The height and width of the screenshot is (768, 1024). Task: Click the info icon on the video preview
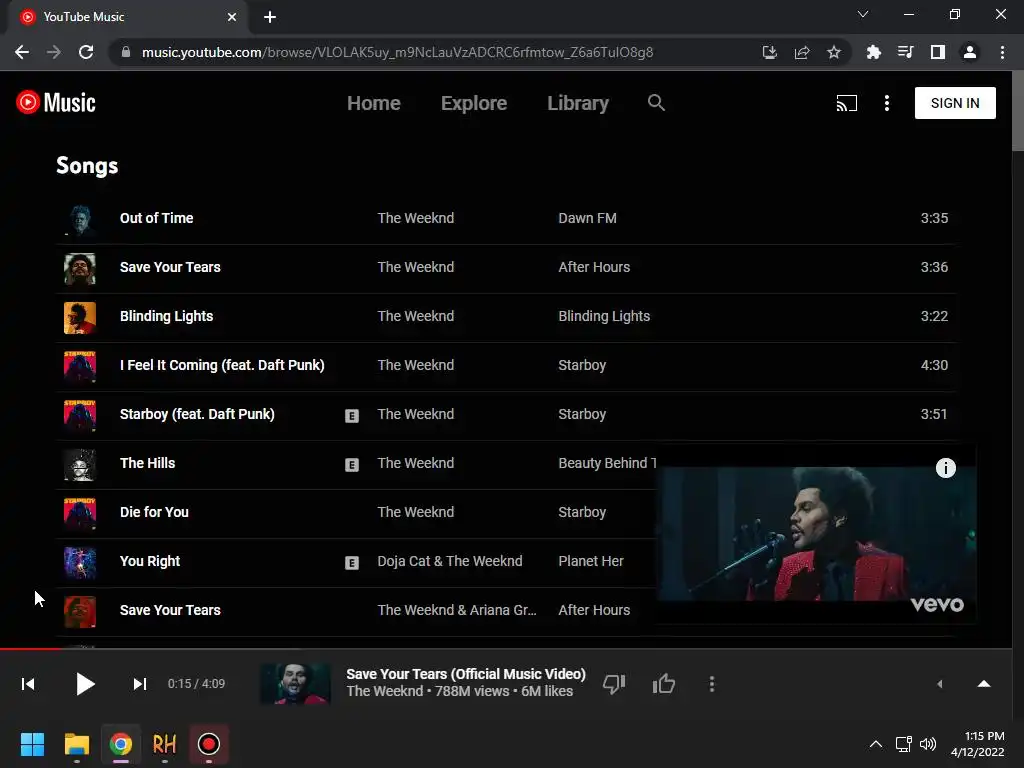(946, 468)
